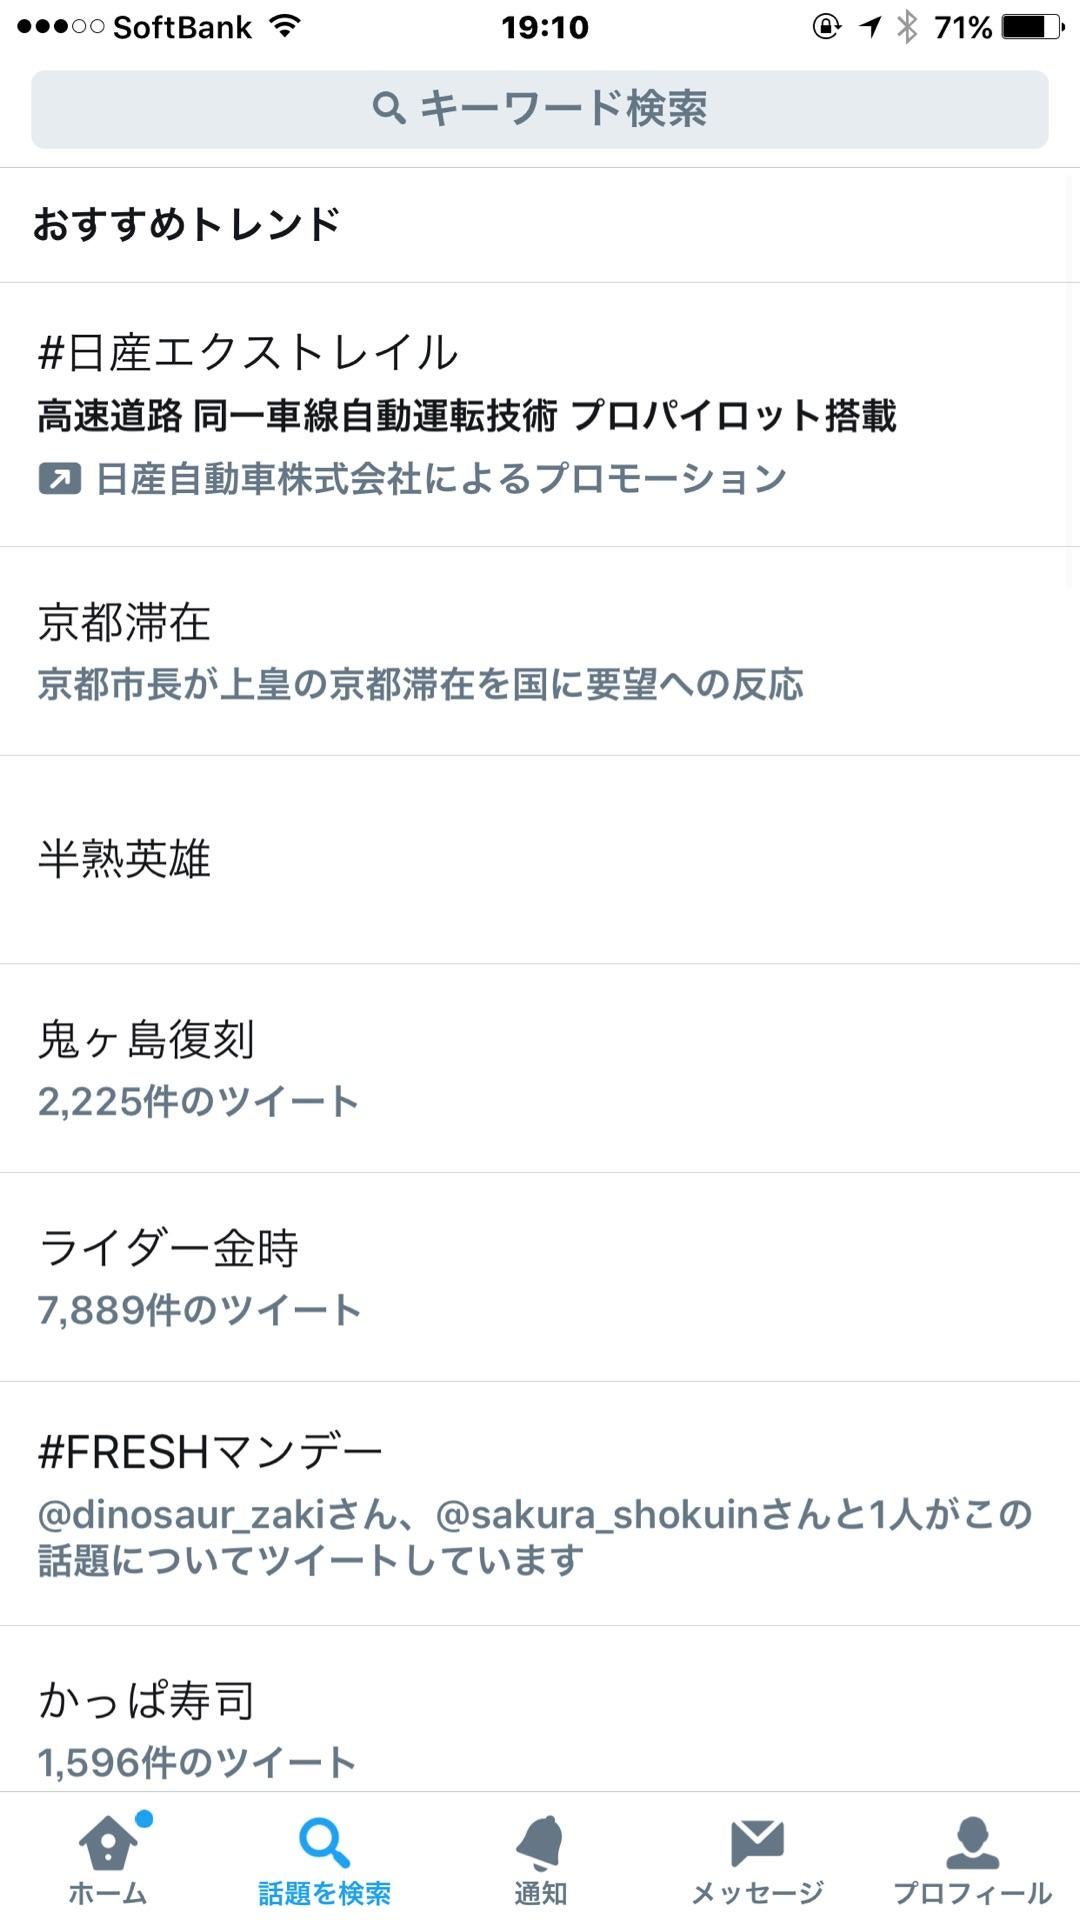
Task: Open the #日産エクストレイル promoted trend
Action: pyautogui.click(x=540, y=415)
